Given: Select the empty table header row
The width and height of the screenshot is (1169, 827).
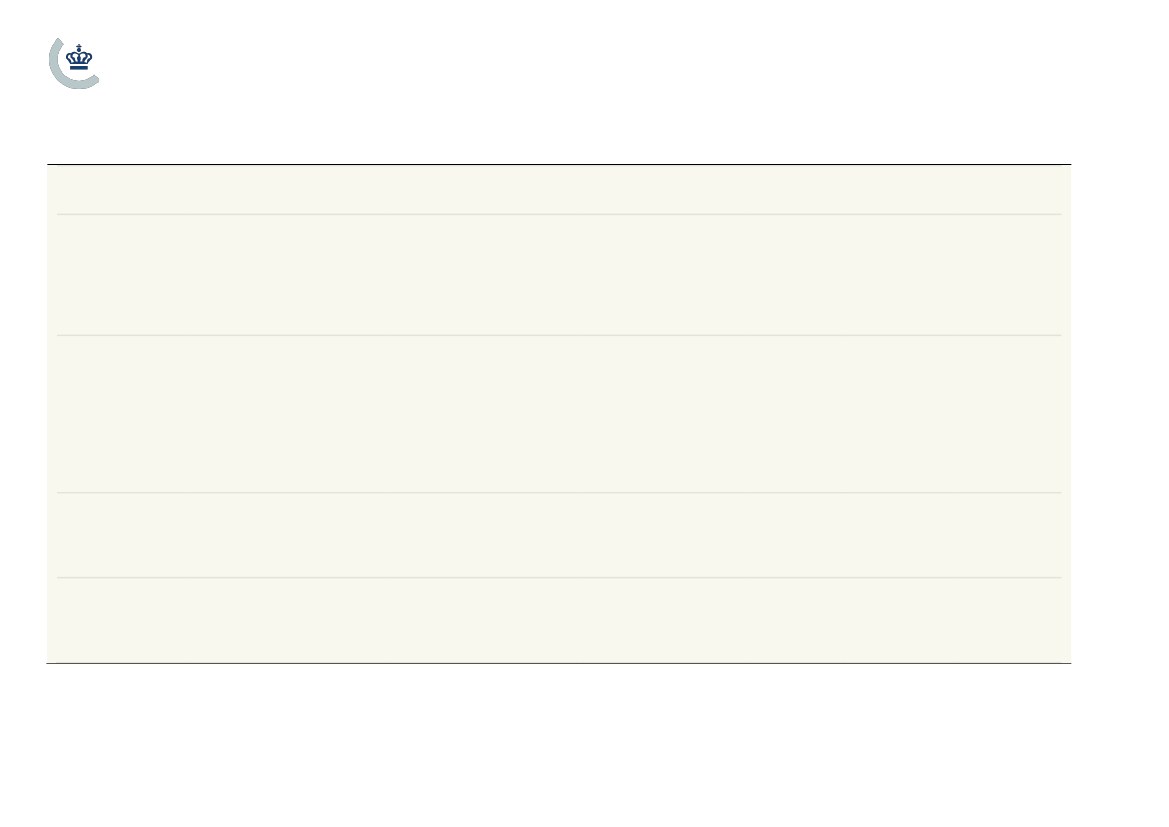Looking at the screenshot, I should [559, 189].
